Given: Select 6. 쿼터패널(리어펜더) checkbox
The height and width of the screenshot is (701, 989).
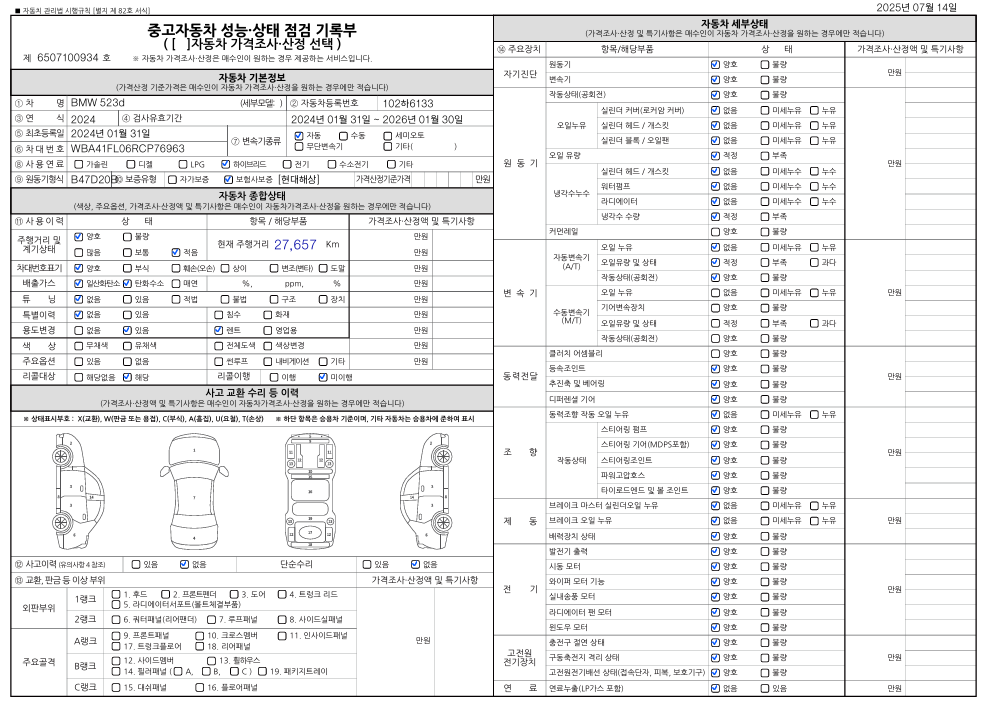Looking at the screenshot, I should [x=116, y=620].
